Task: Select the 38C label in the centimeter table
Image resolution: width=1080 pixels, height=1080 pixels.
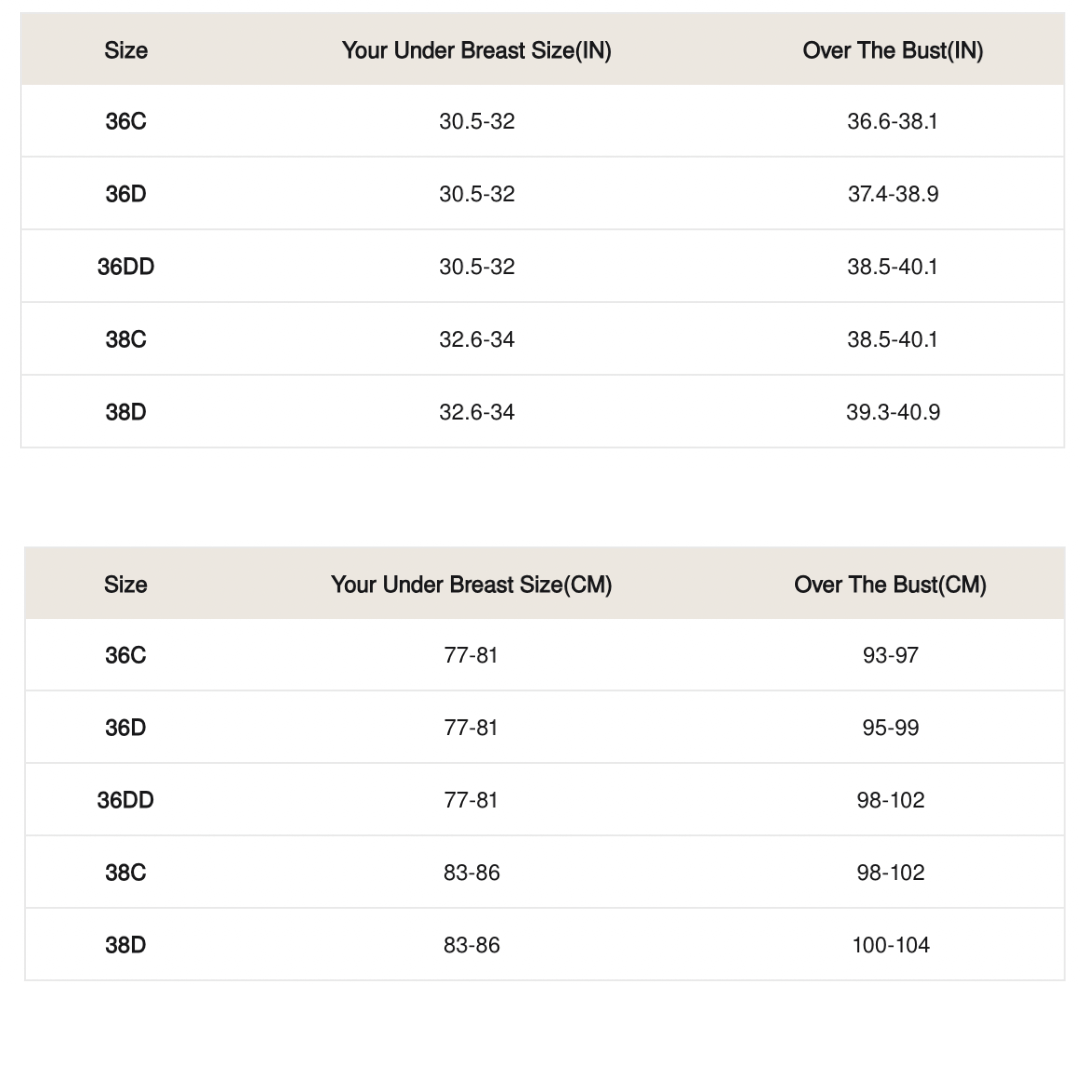Action: [126, 873]
